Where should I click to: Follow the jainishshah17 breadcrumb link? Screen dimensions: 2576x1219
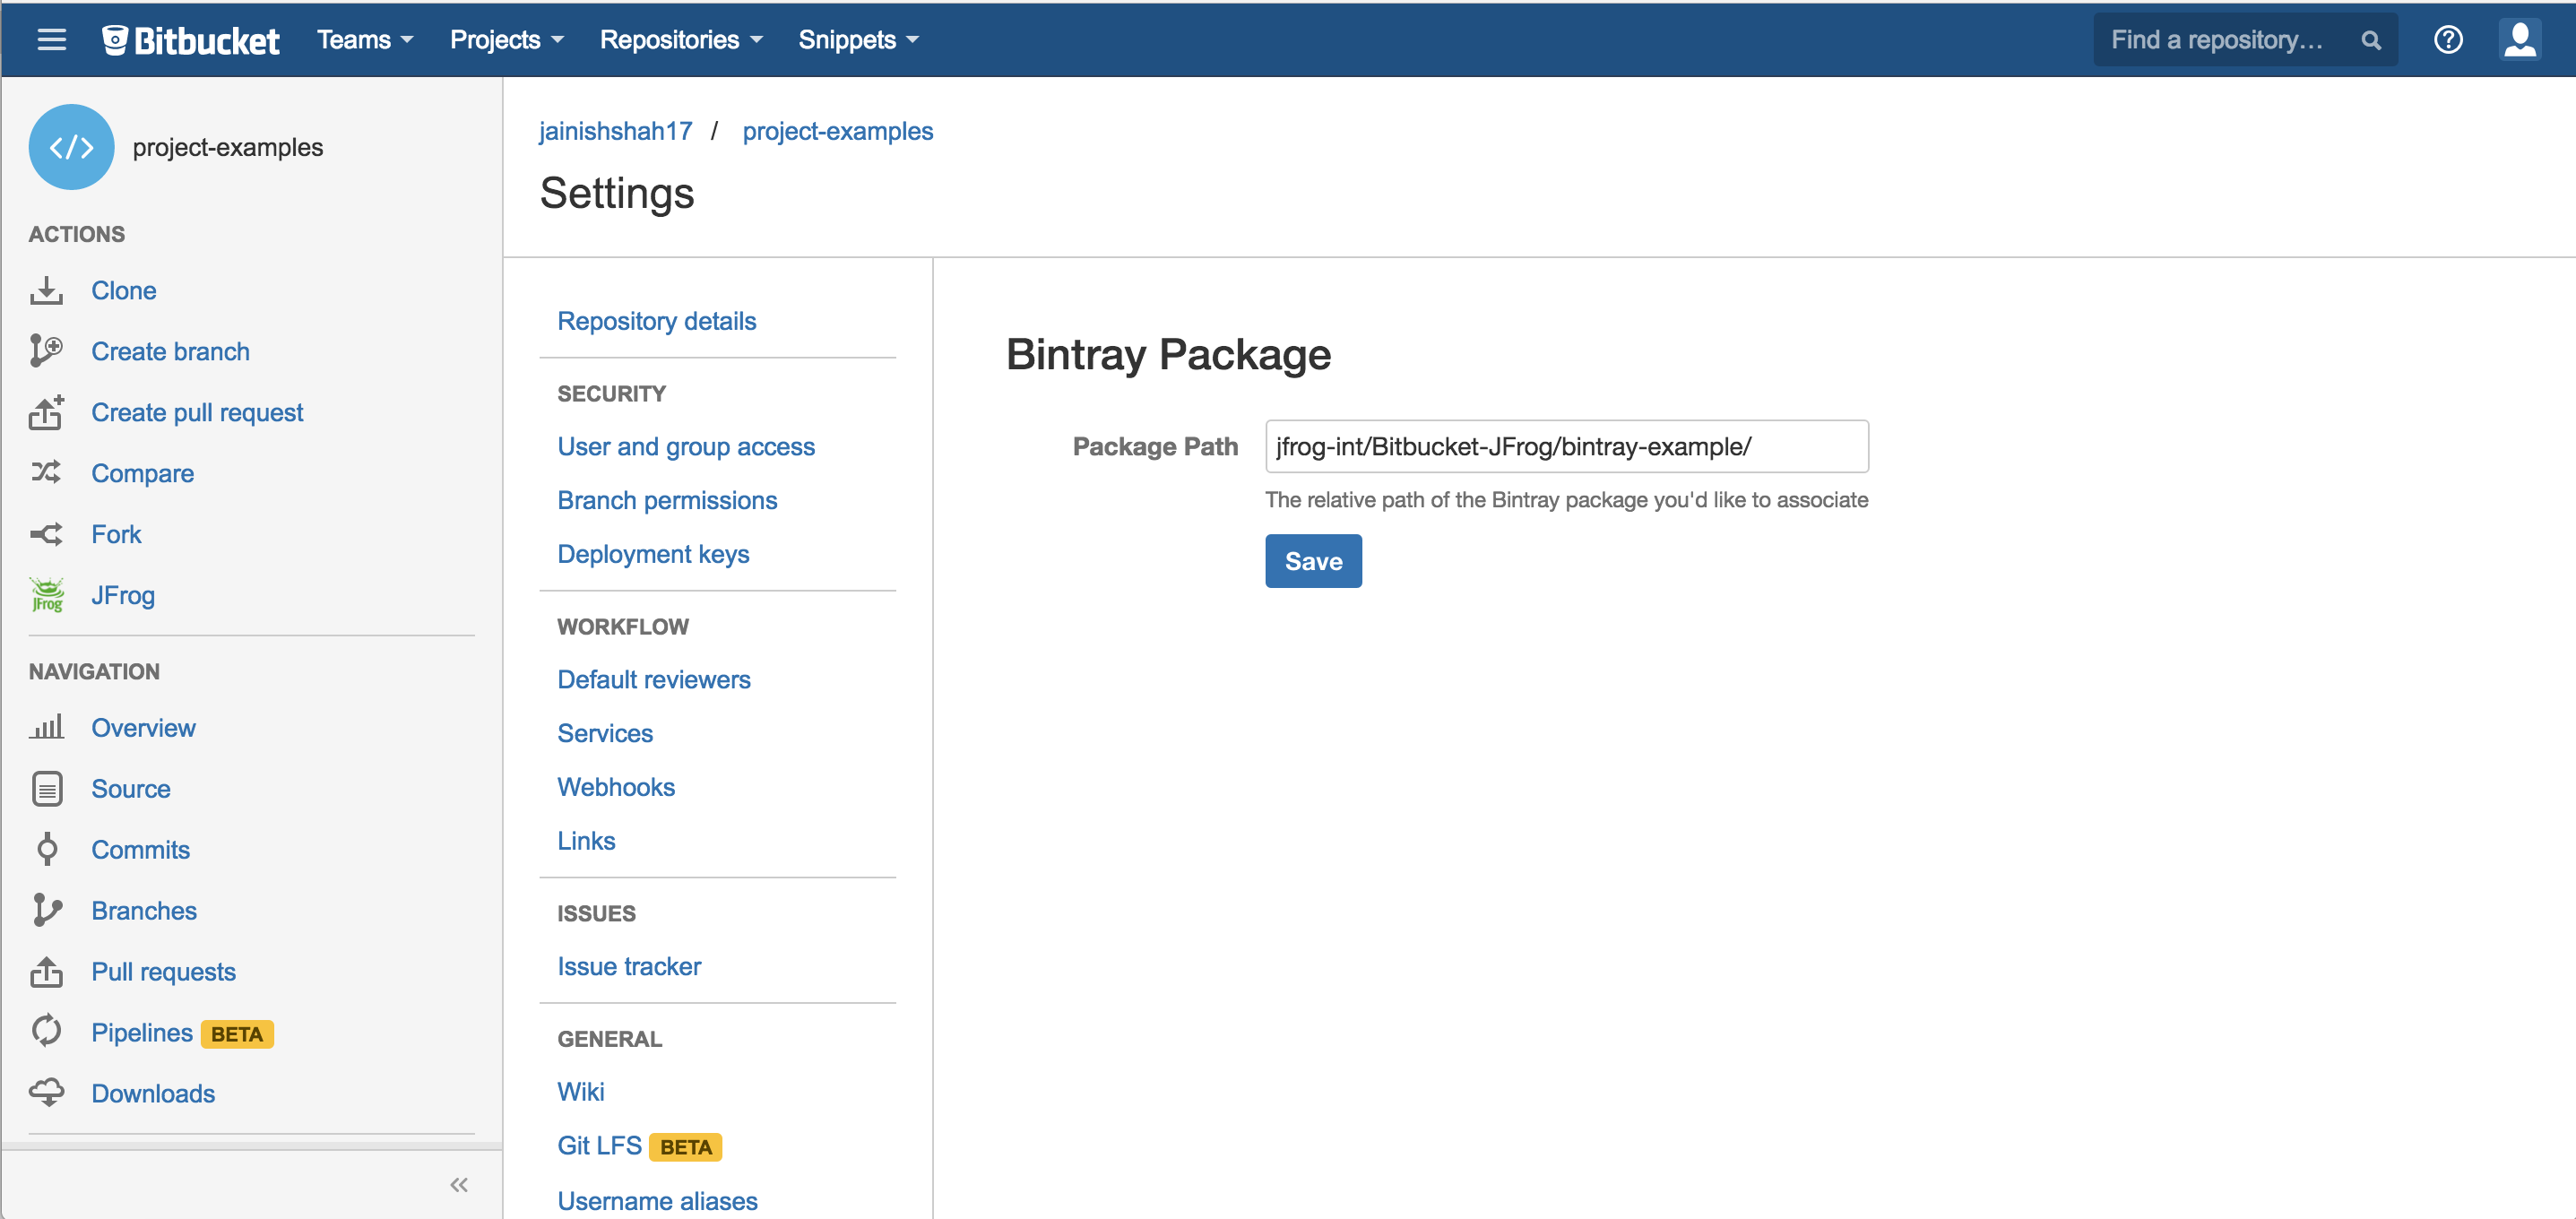[615, 131]
